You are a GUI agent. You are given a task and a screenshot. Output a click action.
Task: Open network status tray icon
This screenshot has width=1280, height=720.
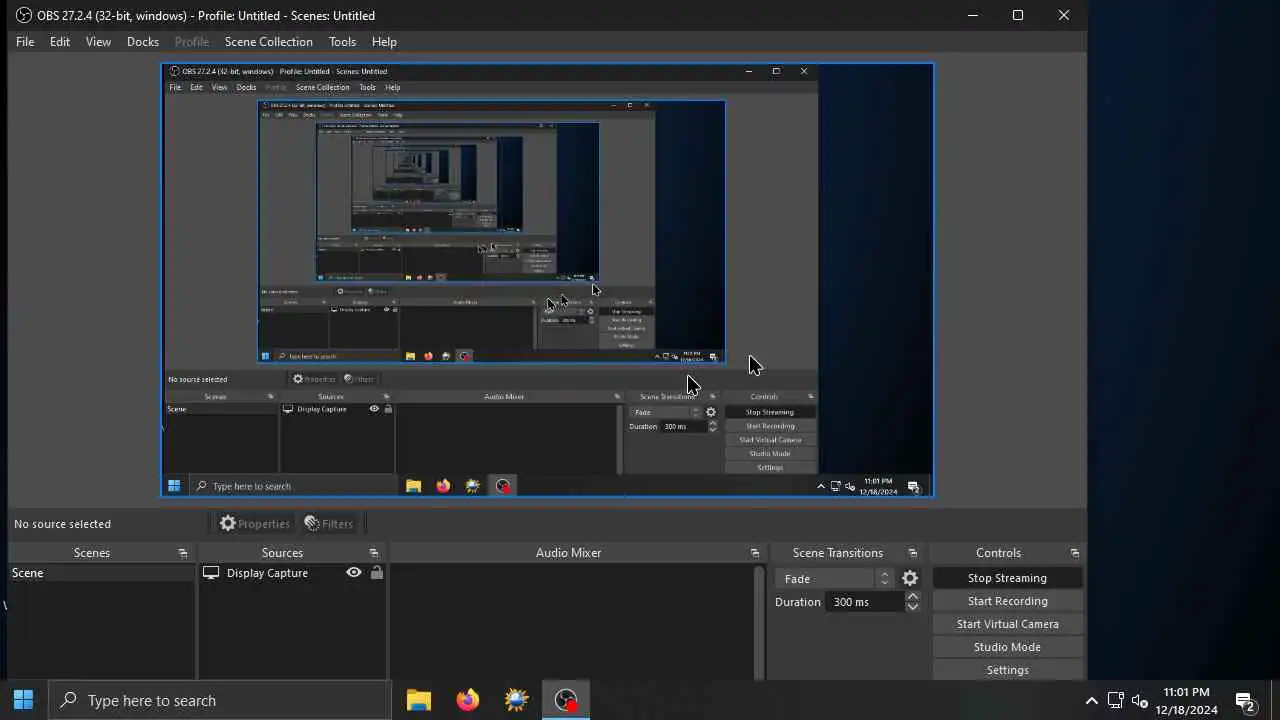[x=1116, y=701]
